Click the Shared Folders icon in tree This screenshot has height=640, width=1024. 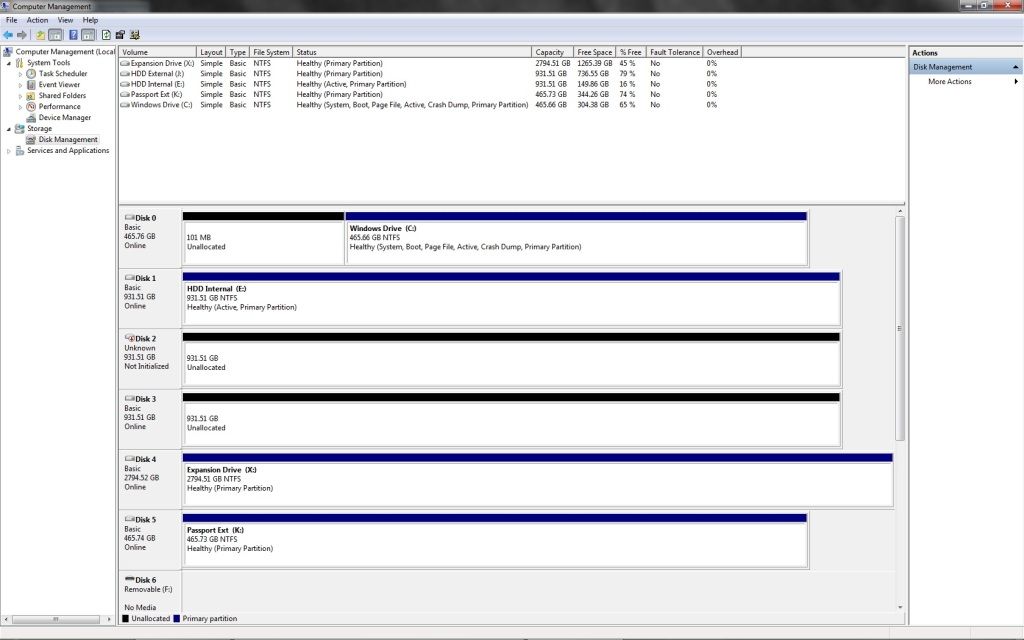click(31, 95)
